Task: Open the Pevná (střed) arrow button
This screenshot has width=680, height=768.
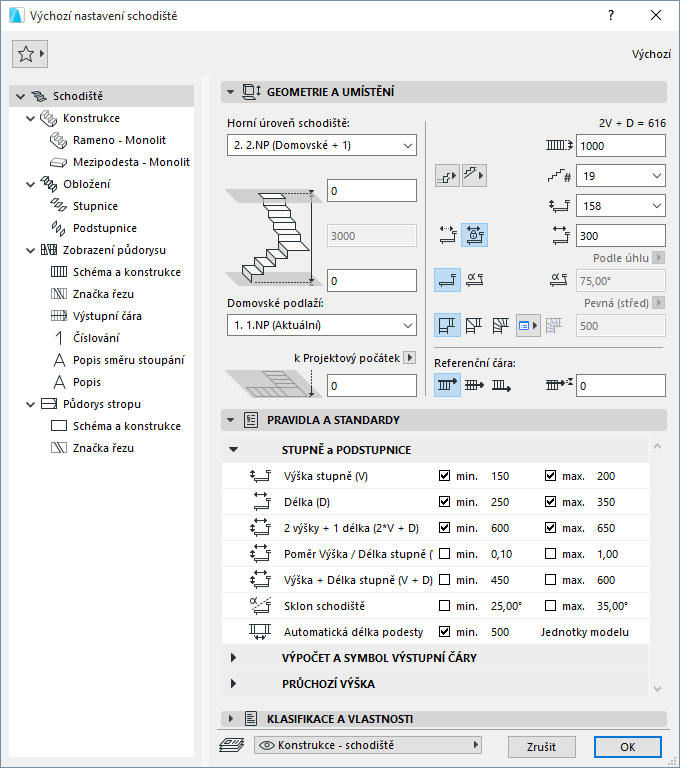Action: (x=659, y=303)
